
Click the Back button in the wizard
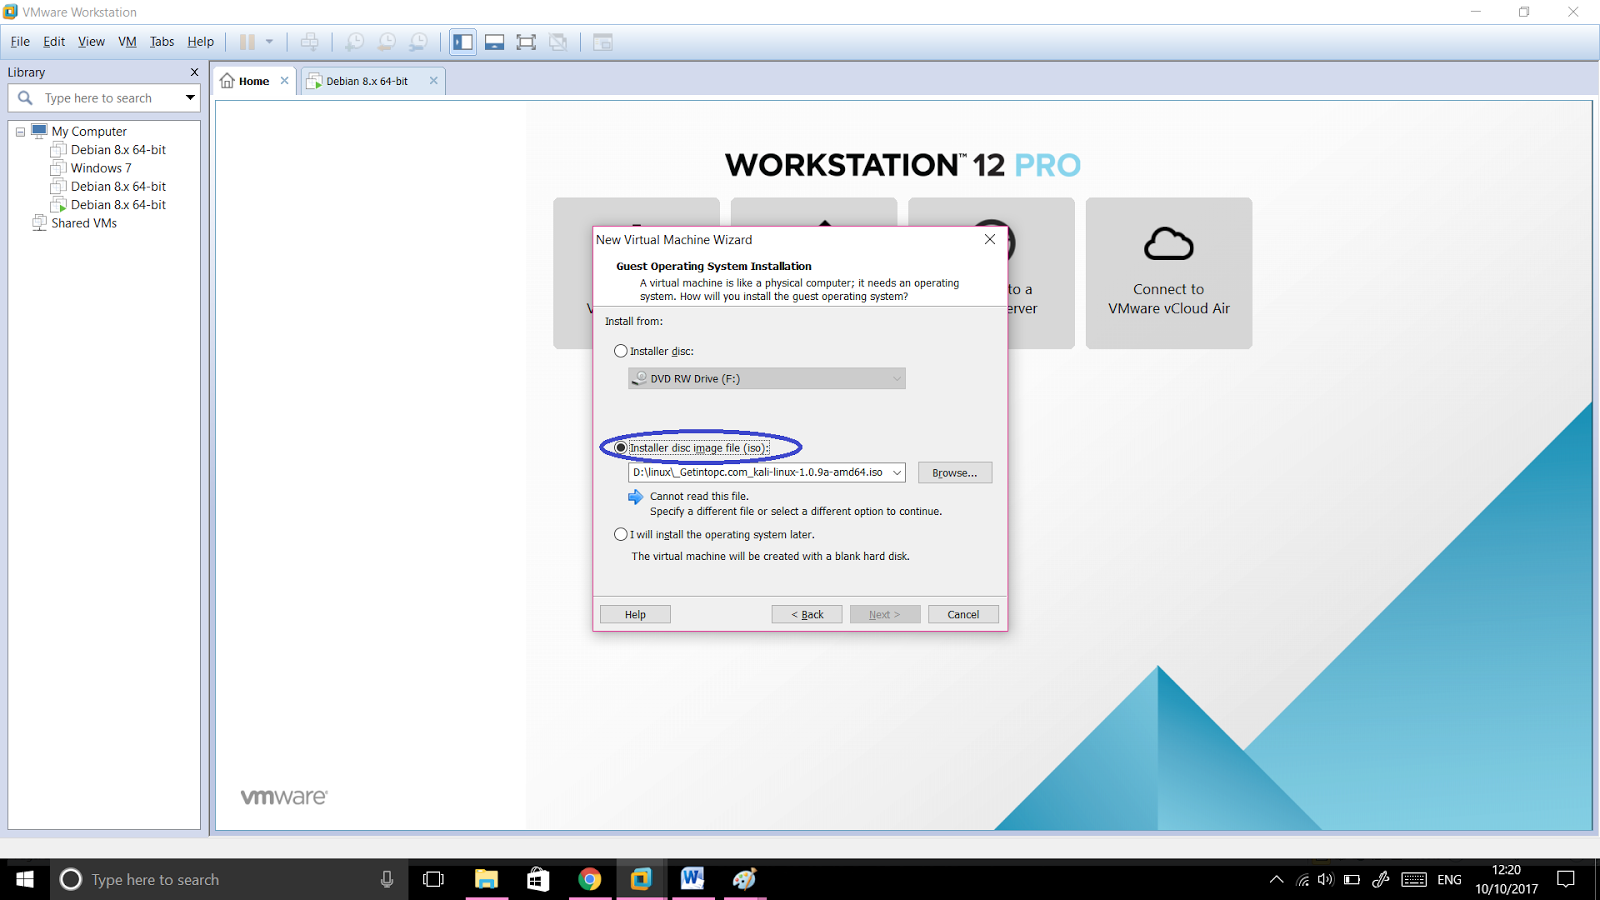806,613
